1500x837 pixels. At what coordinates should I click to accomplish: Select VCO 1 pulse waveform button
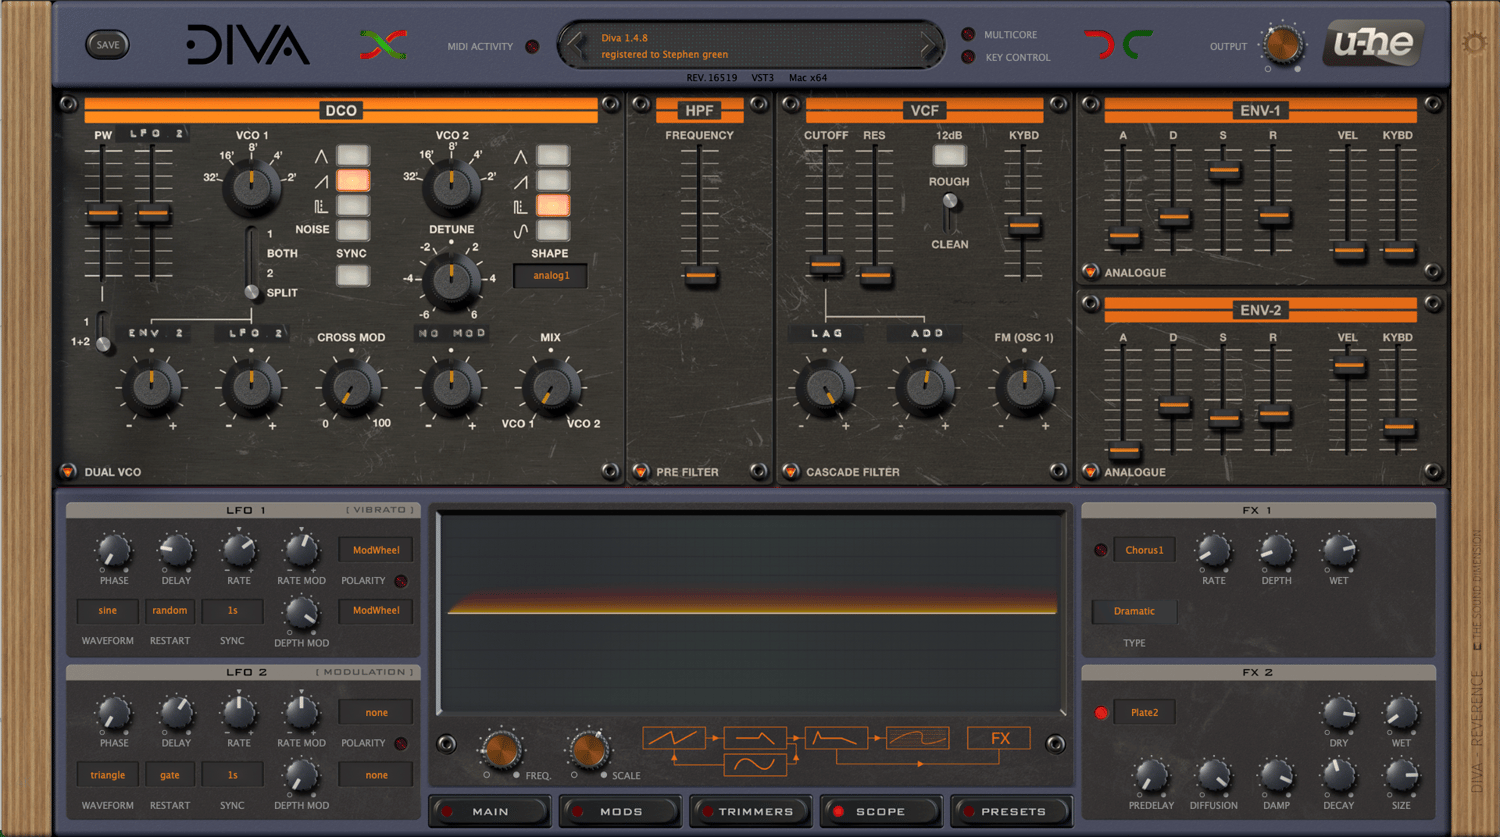coord(352,205)
